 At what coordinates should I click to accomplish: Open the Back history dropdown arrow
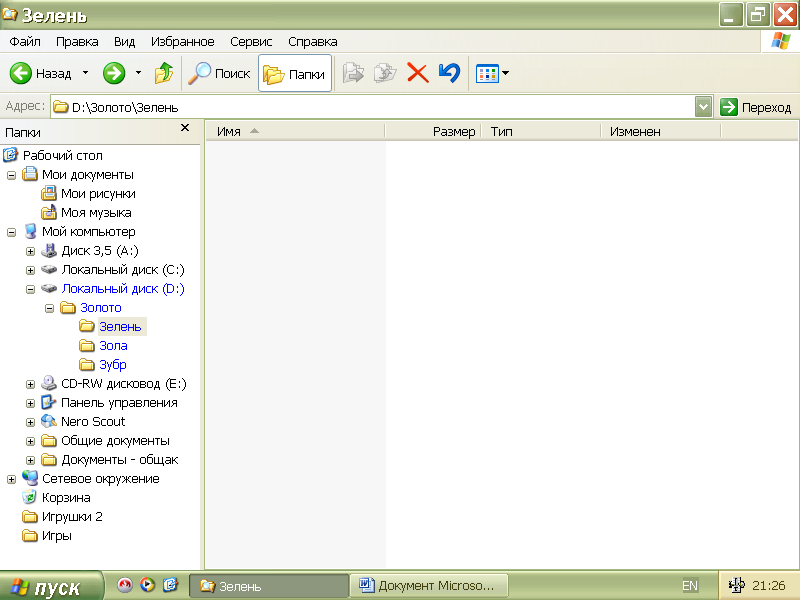click(85, 73)
